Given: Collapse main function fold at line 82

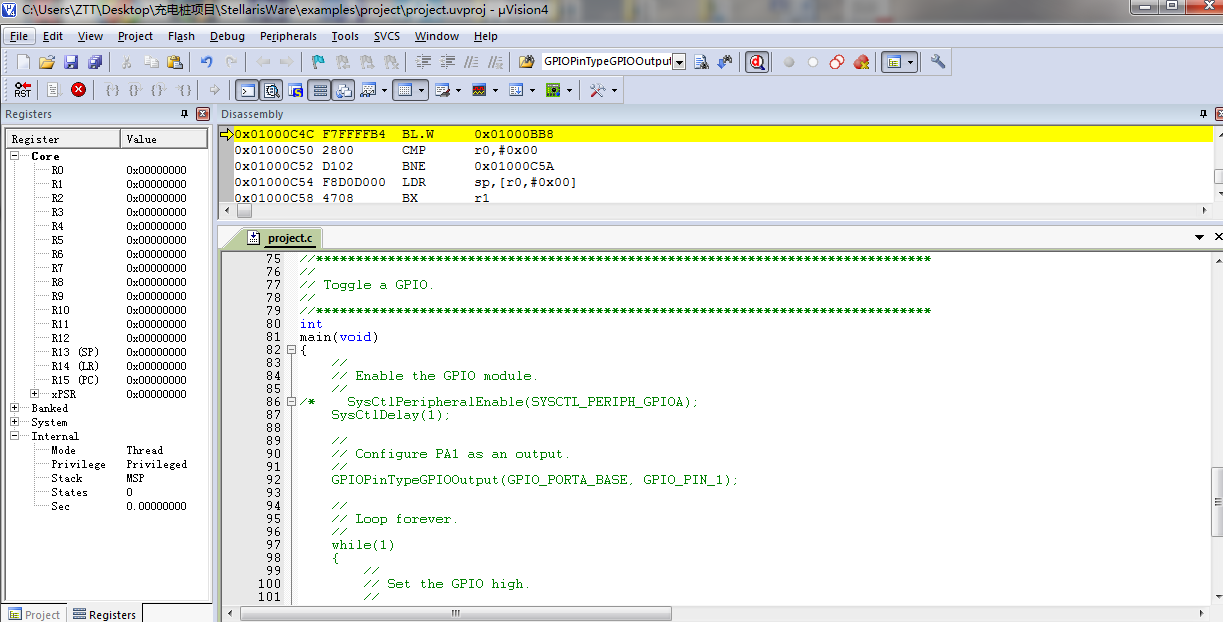Looking at the screenshot, I should click(x=291, y=350).
